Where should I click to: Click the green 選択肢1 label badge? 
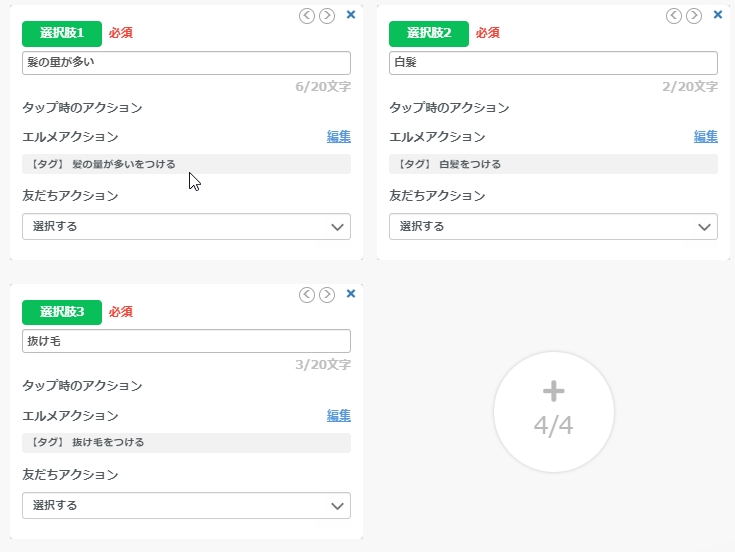62,33
